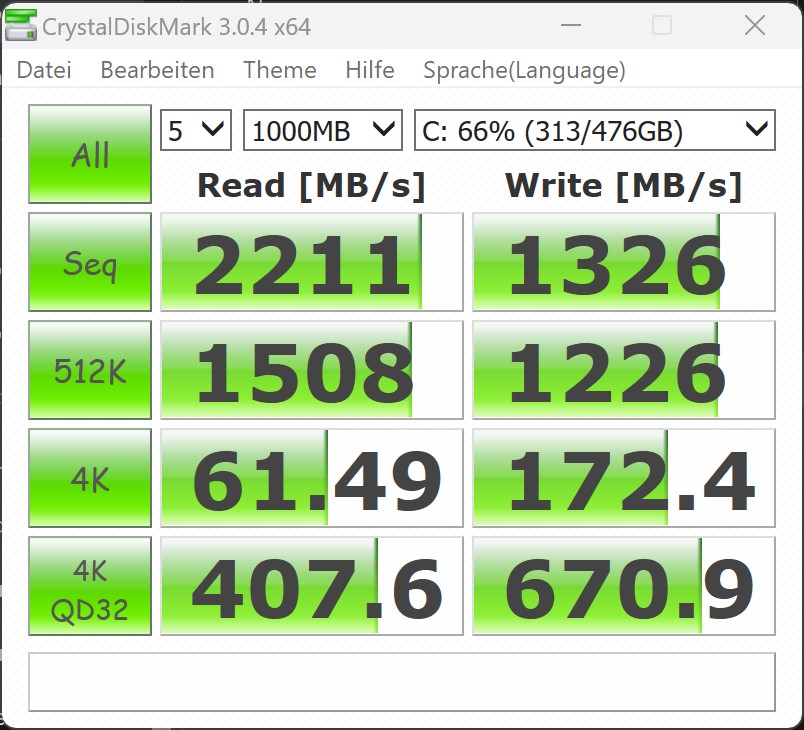Image resolution: width=804 pixels, height=730 pixels.
Task: Start the Seq benchmark test
Action: click(x=90, y=262)
